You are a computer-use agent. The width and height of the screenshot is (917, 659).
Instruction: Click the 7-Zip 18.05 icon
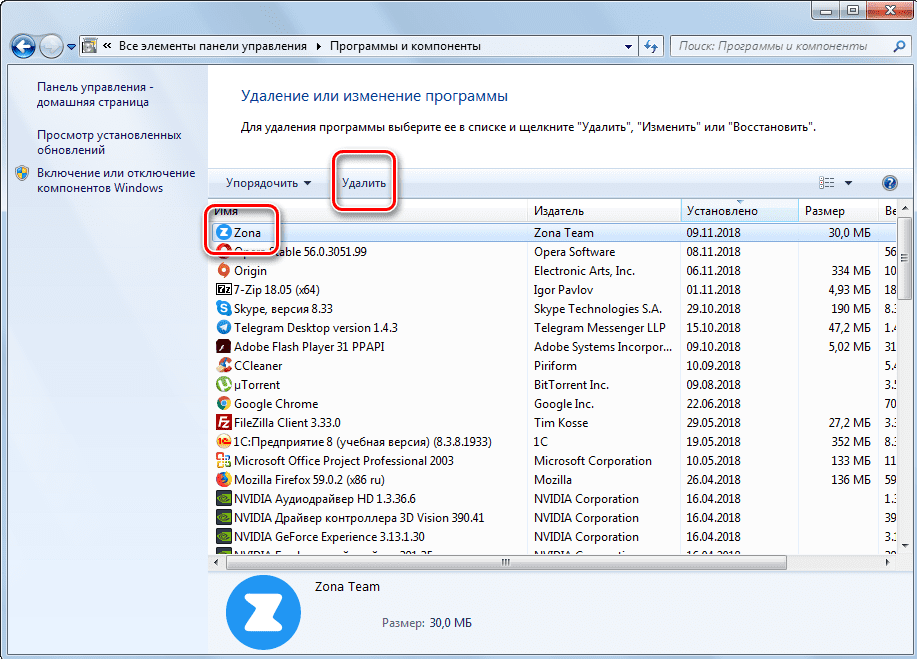point(223,289)
